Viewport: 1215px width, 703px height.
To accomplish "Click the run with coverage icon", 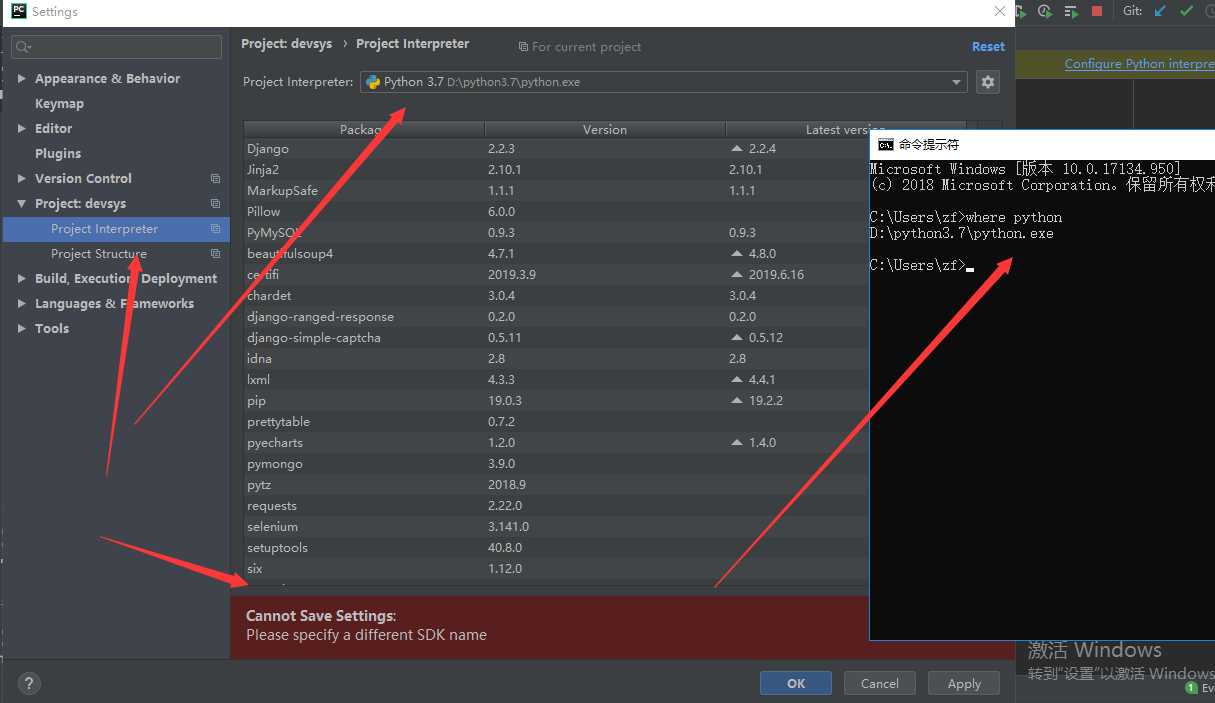I will click(x=1020, y=11).
